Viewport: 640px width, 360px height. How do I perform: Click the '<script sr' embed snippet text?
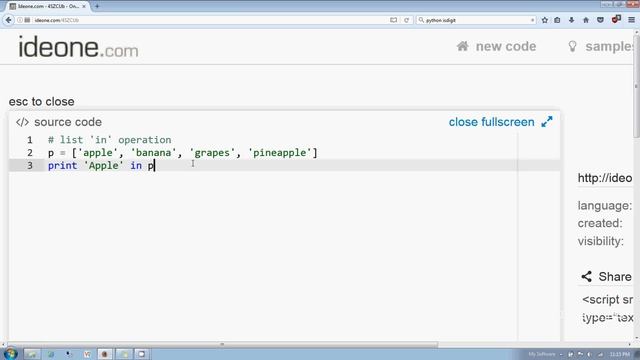tap(608, 300)
